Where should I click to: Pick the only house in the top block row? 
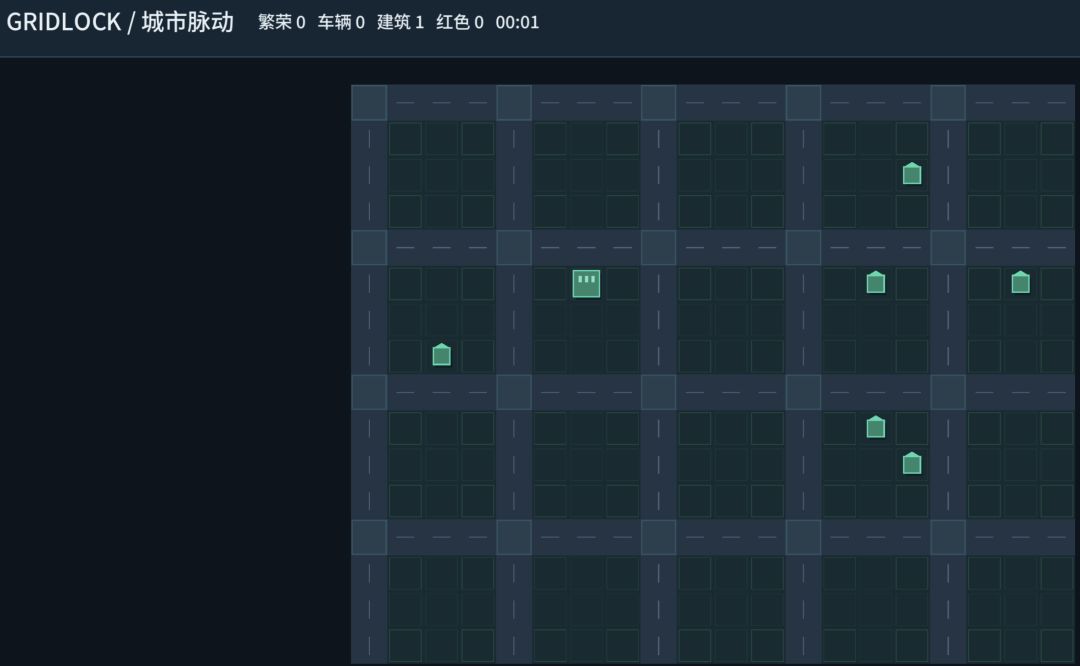(x=912, y=174)
